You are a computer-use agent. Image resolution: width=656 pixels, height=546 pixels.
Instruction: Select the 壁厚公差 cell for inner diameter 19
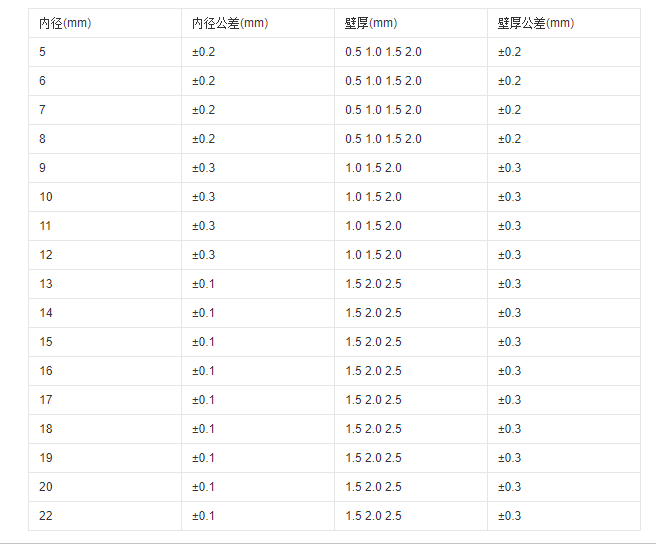[x=509, y=458]
